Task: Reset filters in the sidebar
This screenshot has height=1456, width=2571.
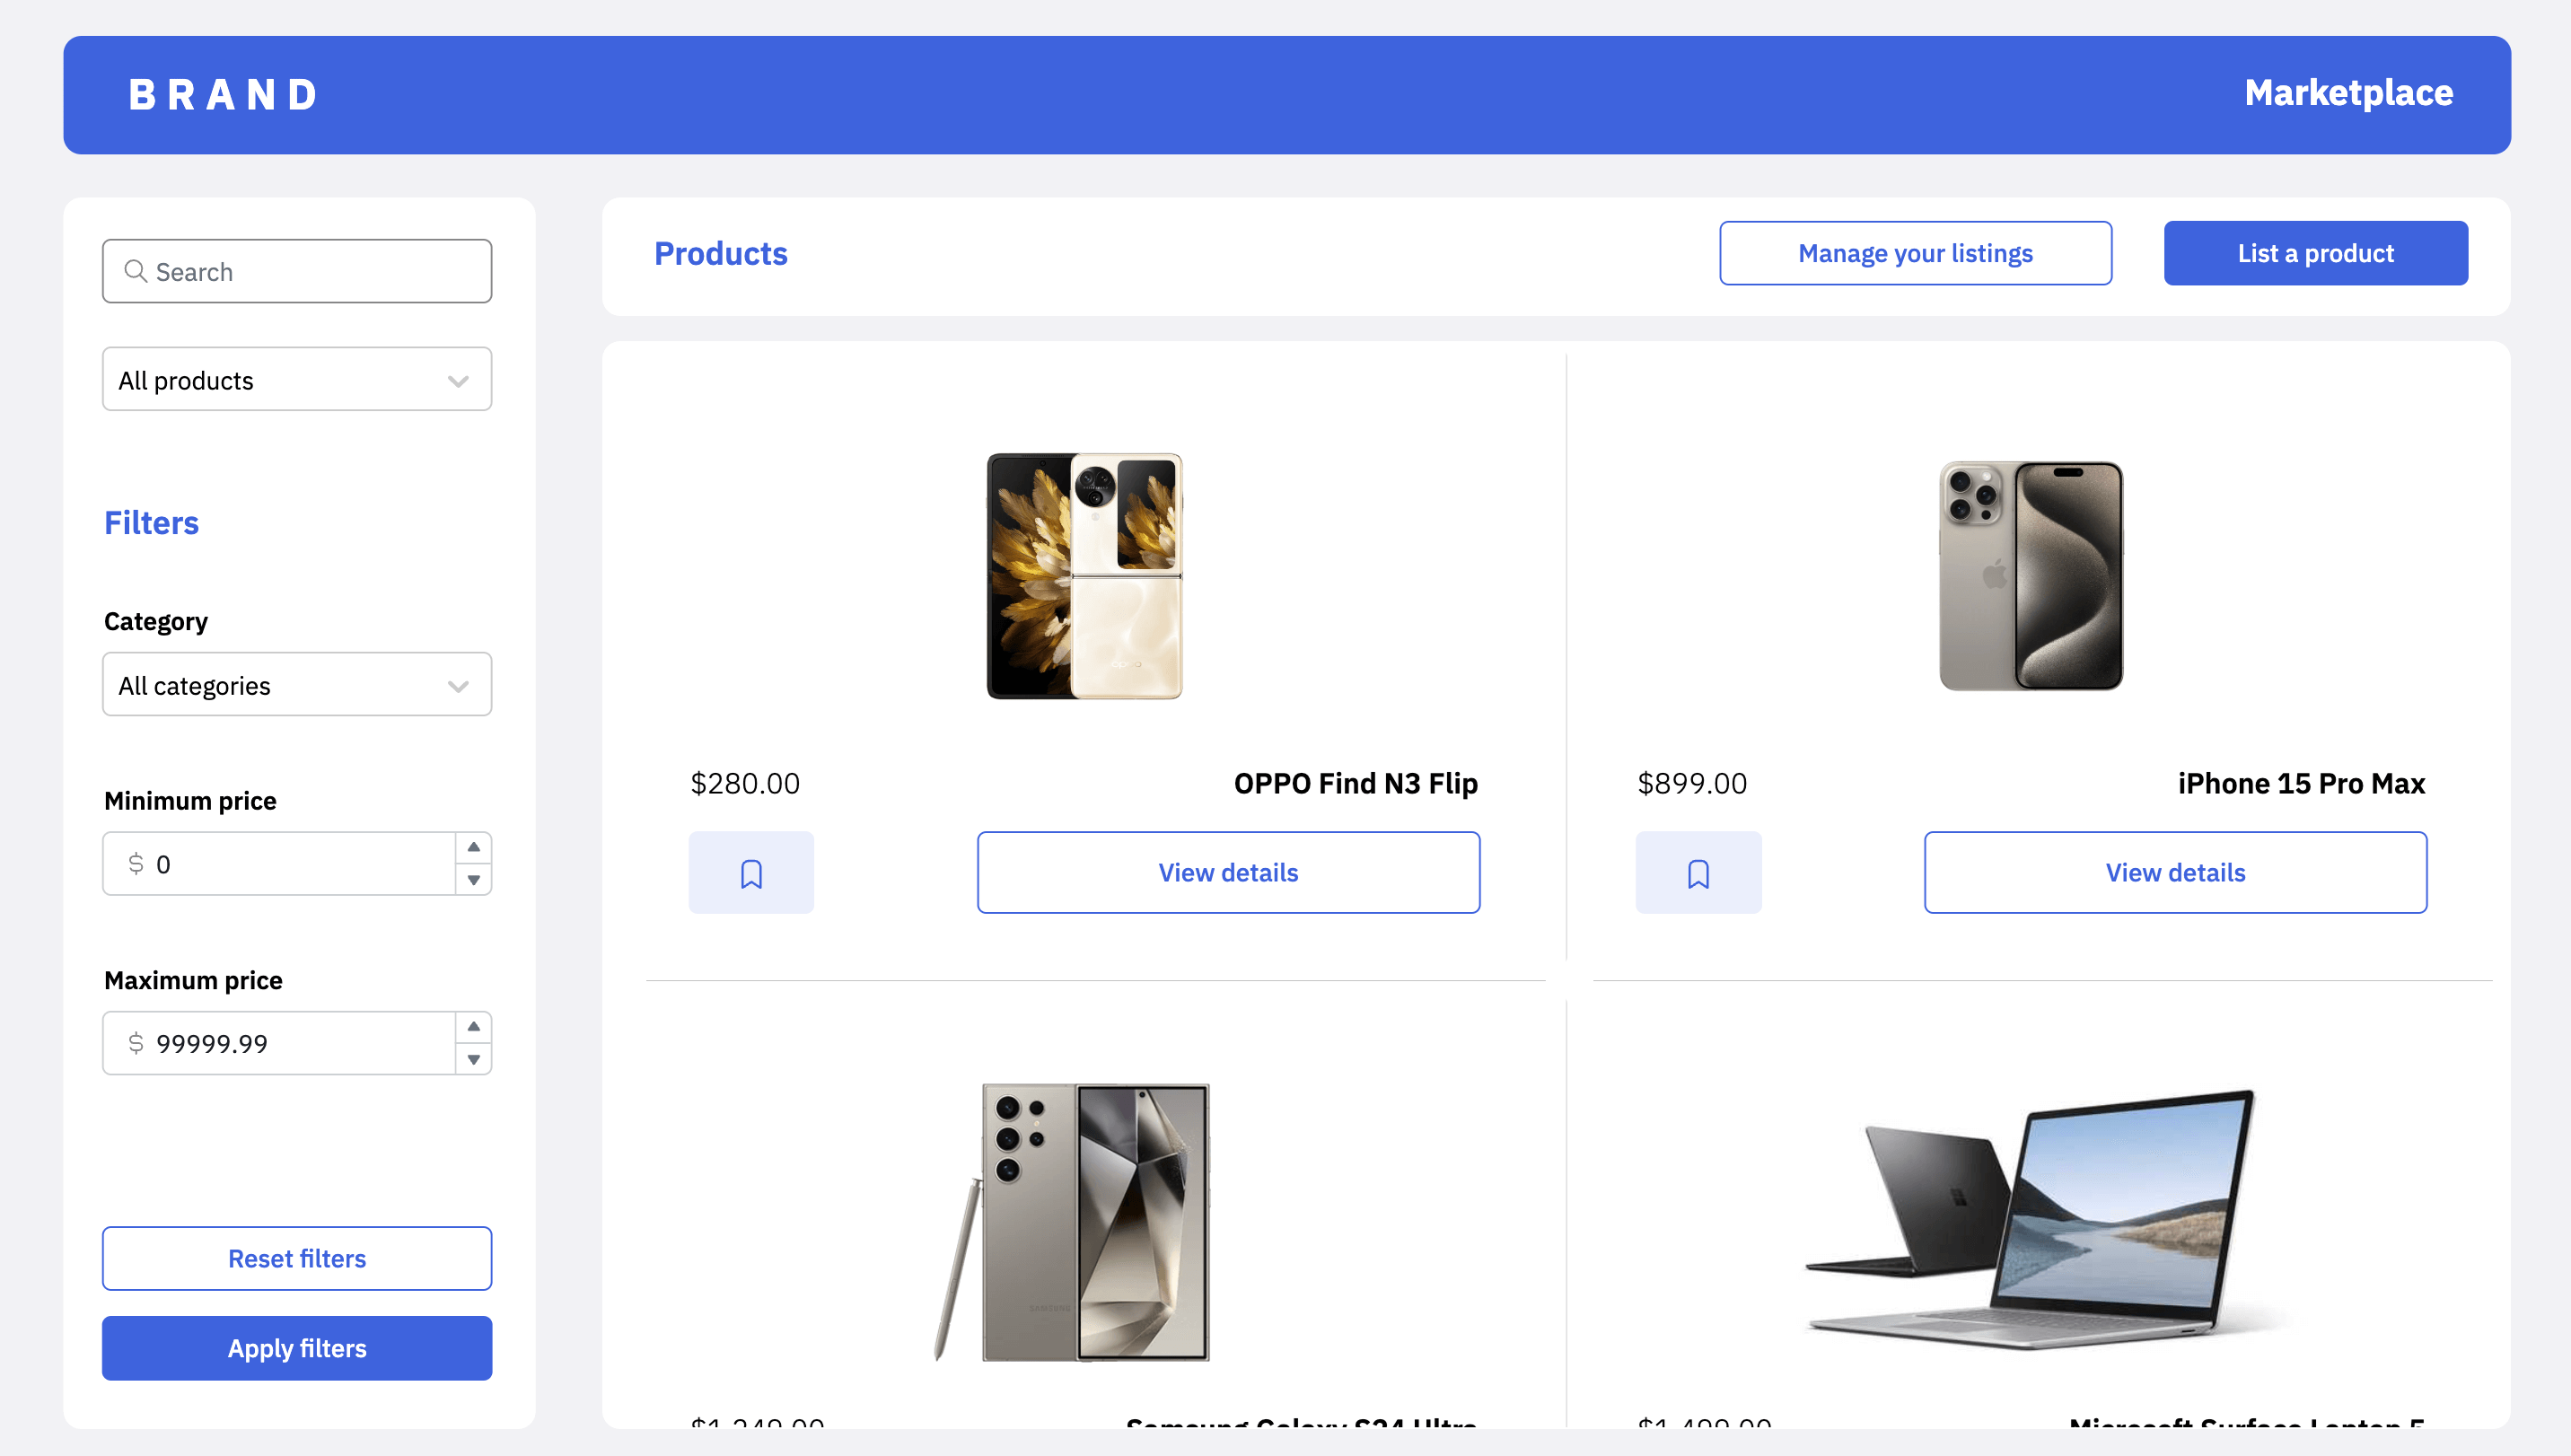Action: [x=297, y=1258]
